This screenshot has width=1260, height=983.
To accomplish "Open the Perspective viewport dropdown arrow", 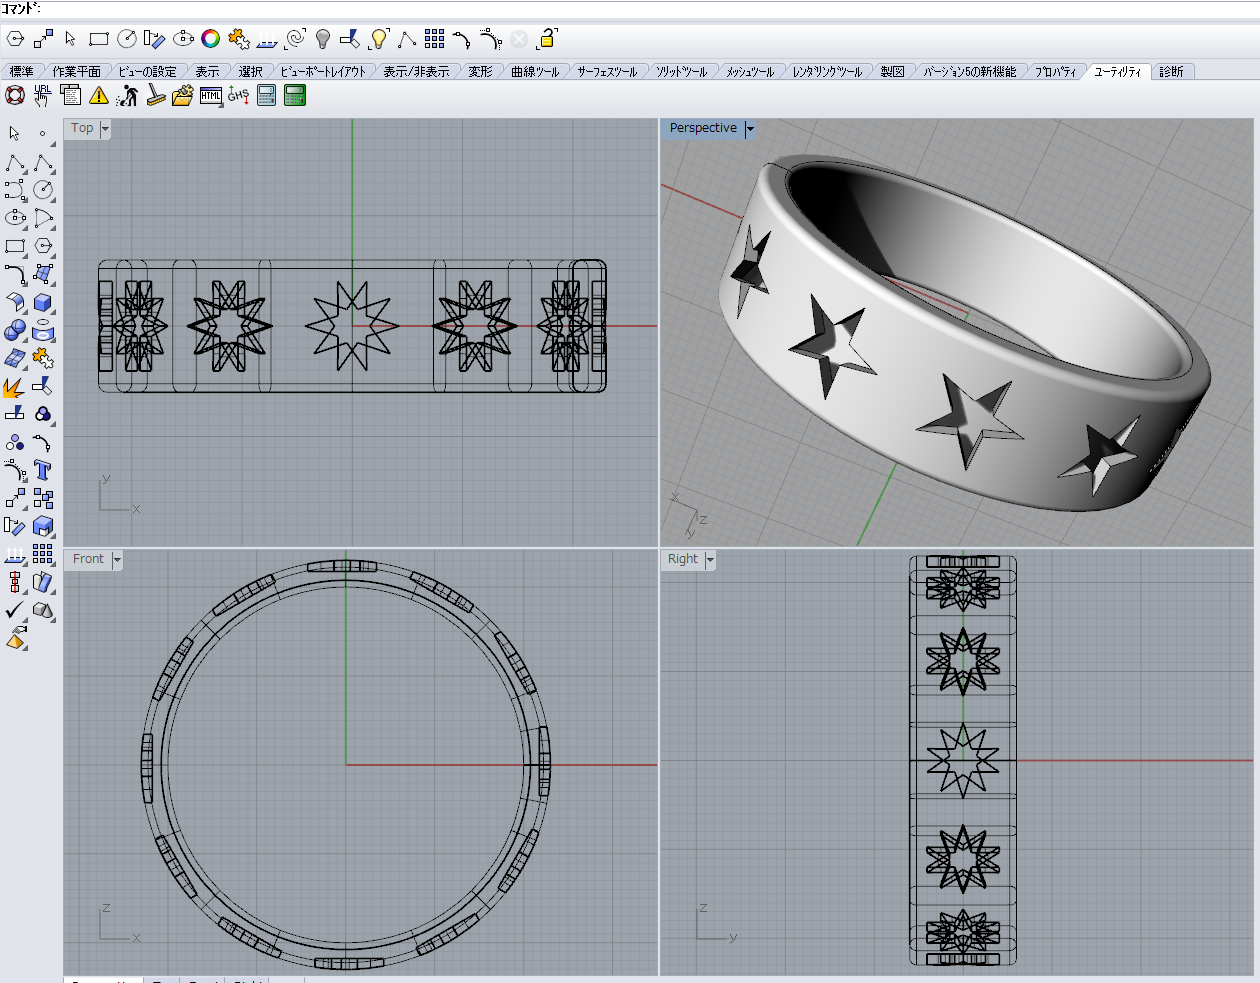I will [750, 129].
